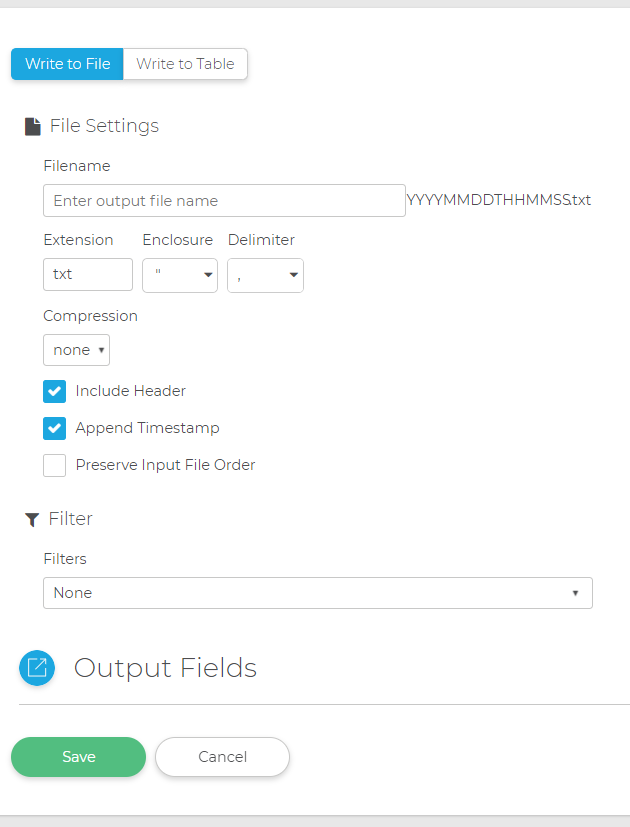Click the Include Header label text
The width and height of the screenshot is (630, 827).
pyautogui.click(x=131, y=391)
